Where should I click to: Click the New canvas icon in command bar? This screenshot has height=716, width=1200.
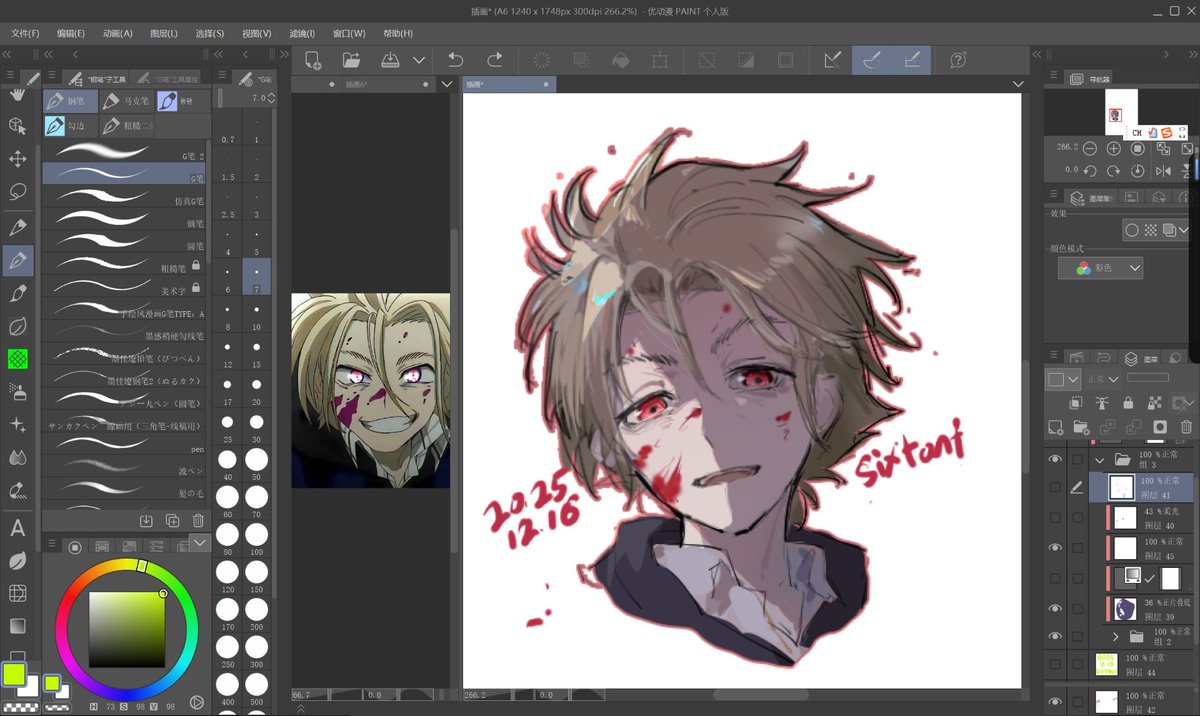[313, 60]
